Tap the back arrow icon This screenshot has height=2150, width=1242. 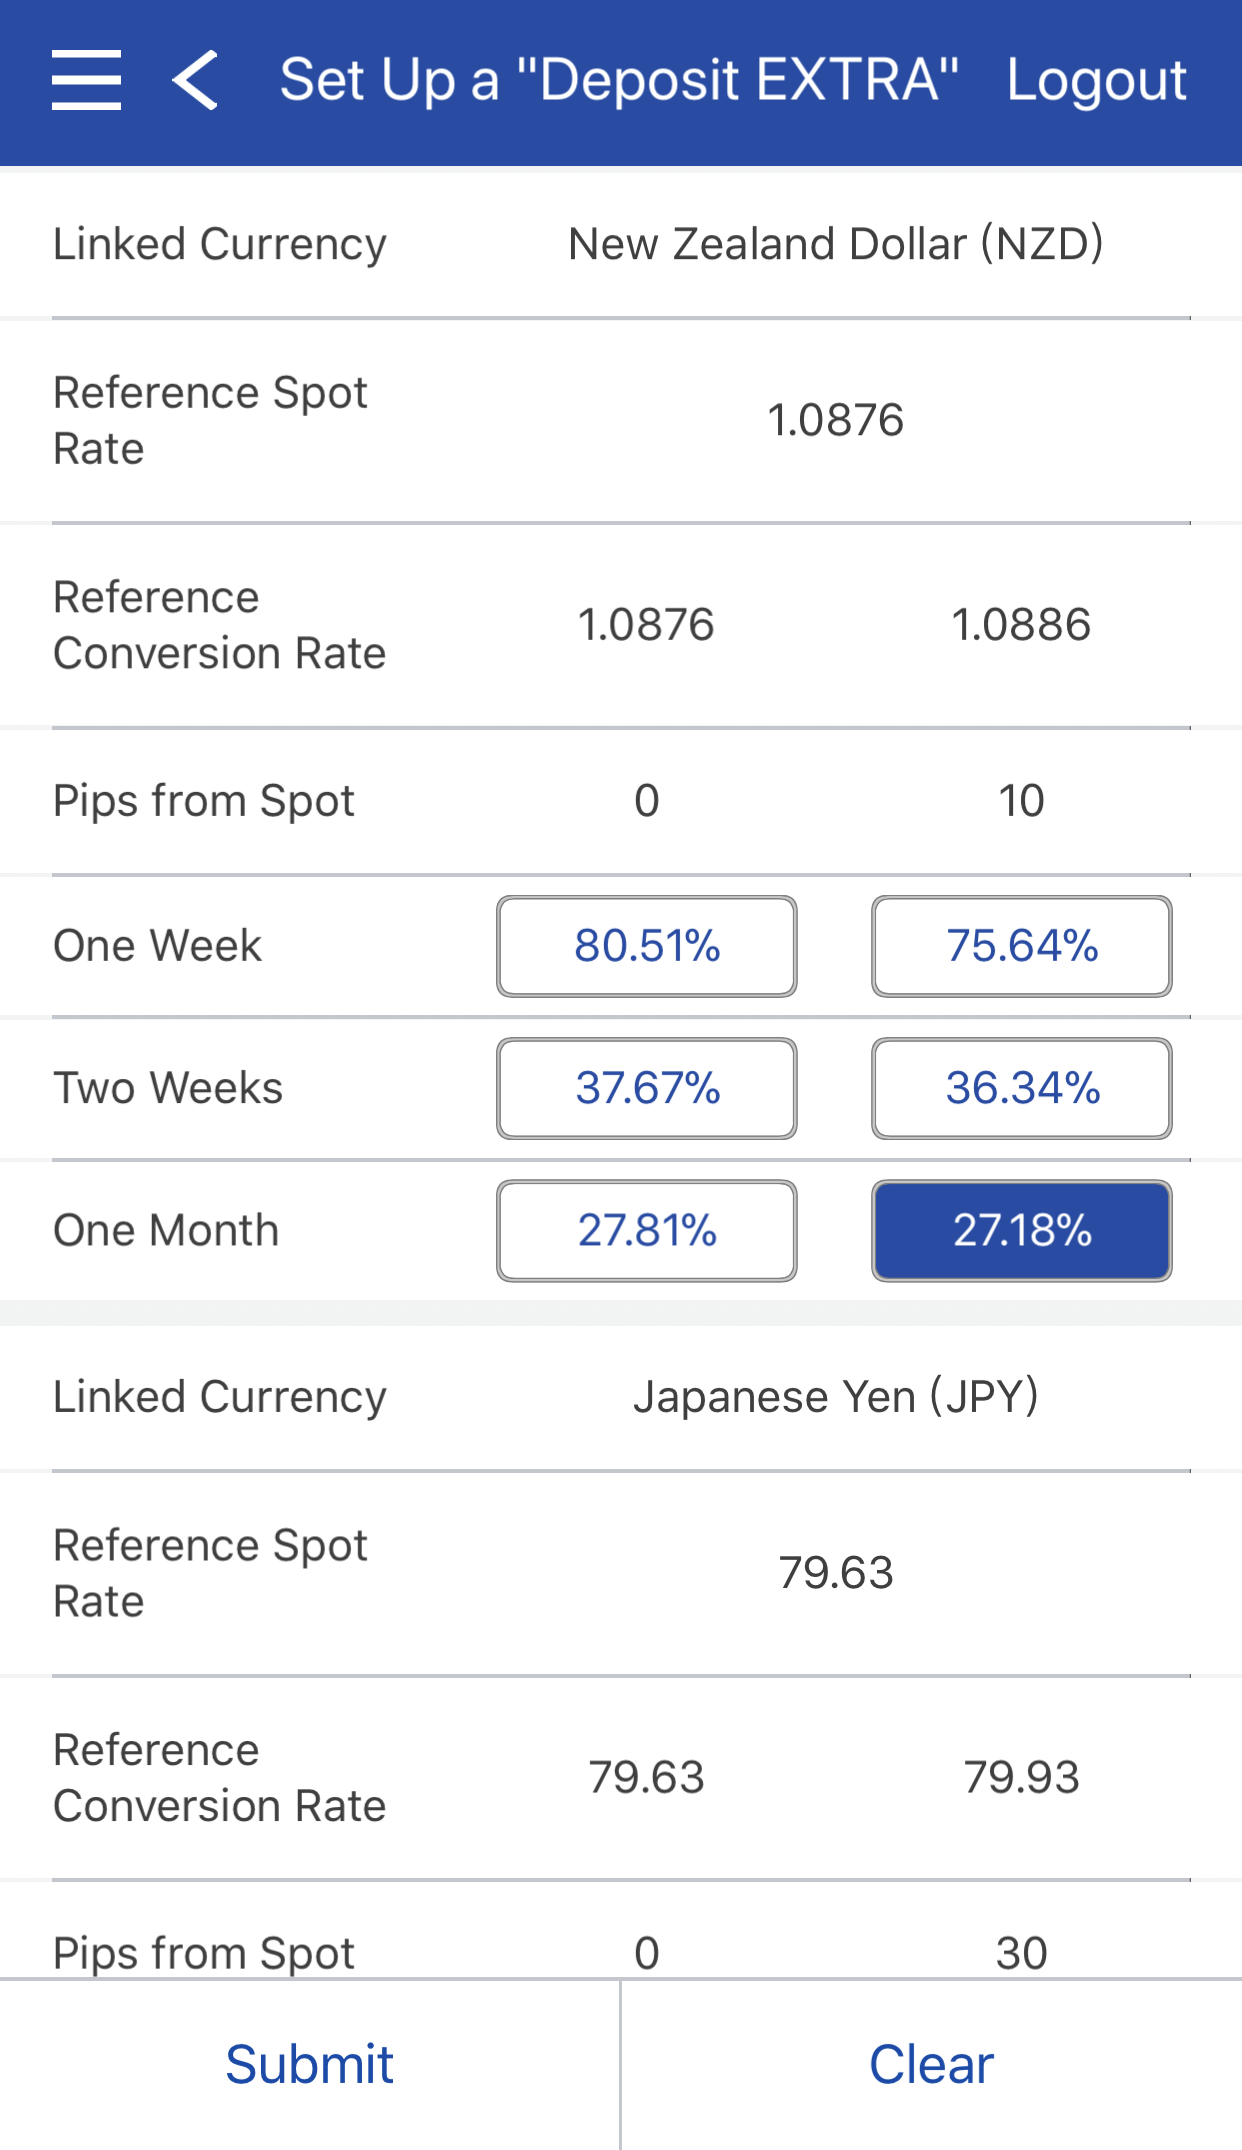[x=196, y=80]
